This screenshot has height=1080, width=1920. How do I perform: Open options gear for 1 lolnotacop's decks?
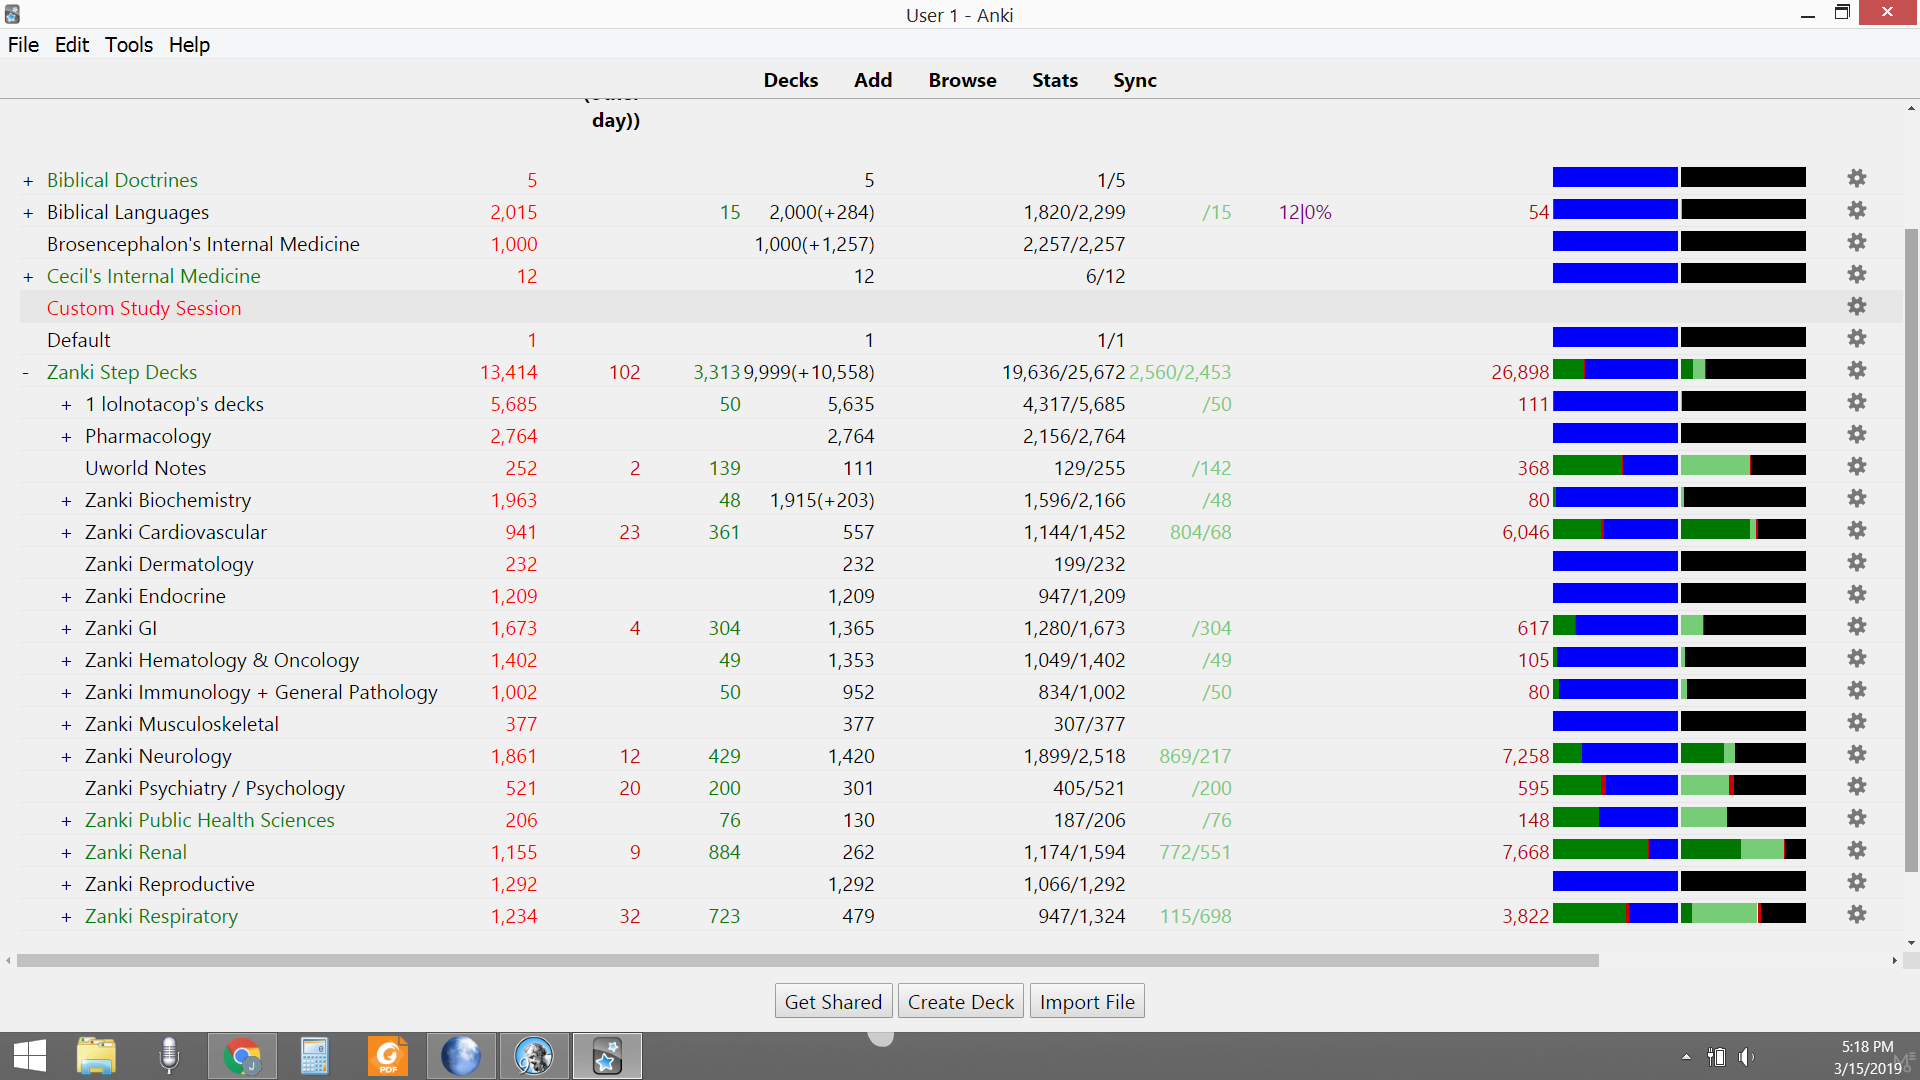pos(1857,403)
